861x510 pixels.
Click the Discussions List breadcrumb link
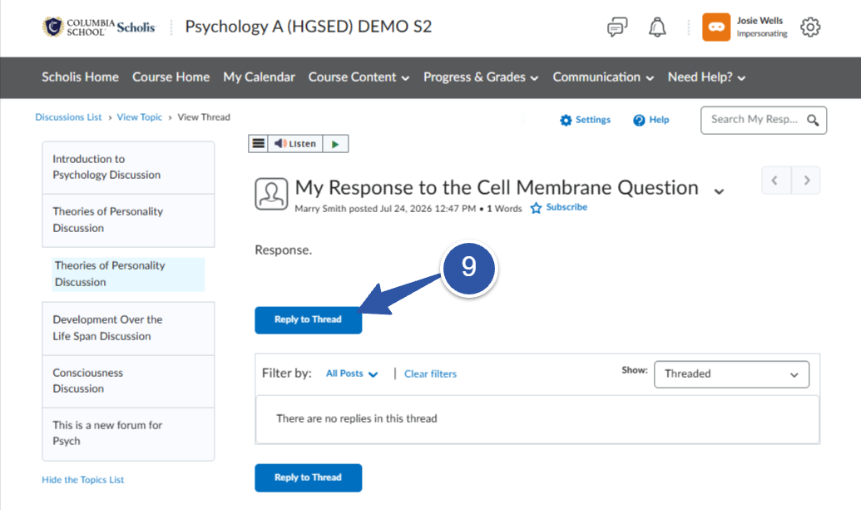68,117
